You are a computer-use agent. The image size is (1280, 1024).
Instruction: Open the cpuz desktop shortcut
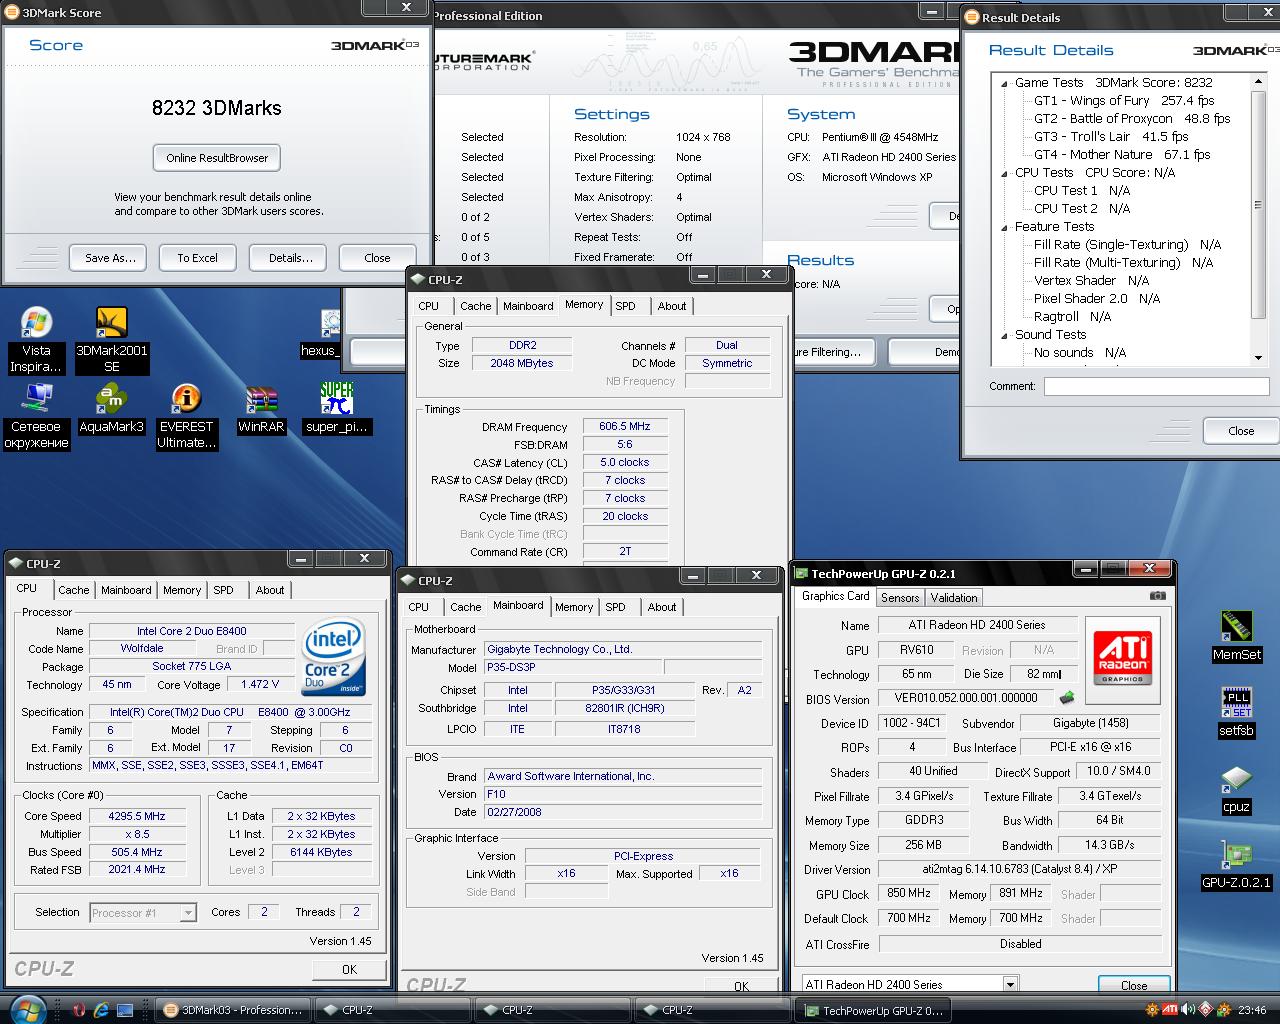click(x=1236, y=789)
